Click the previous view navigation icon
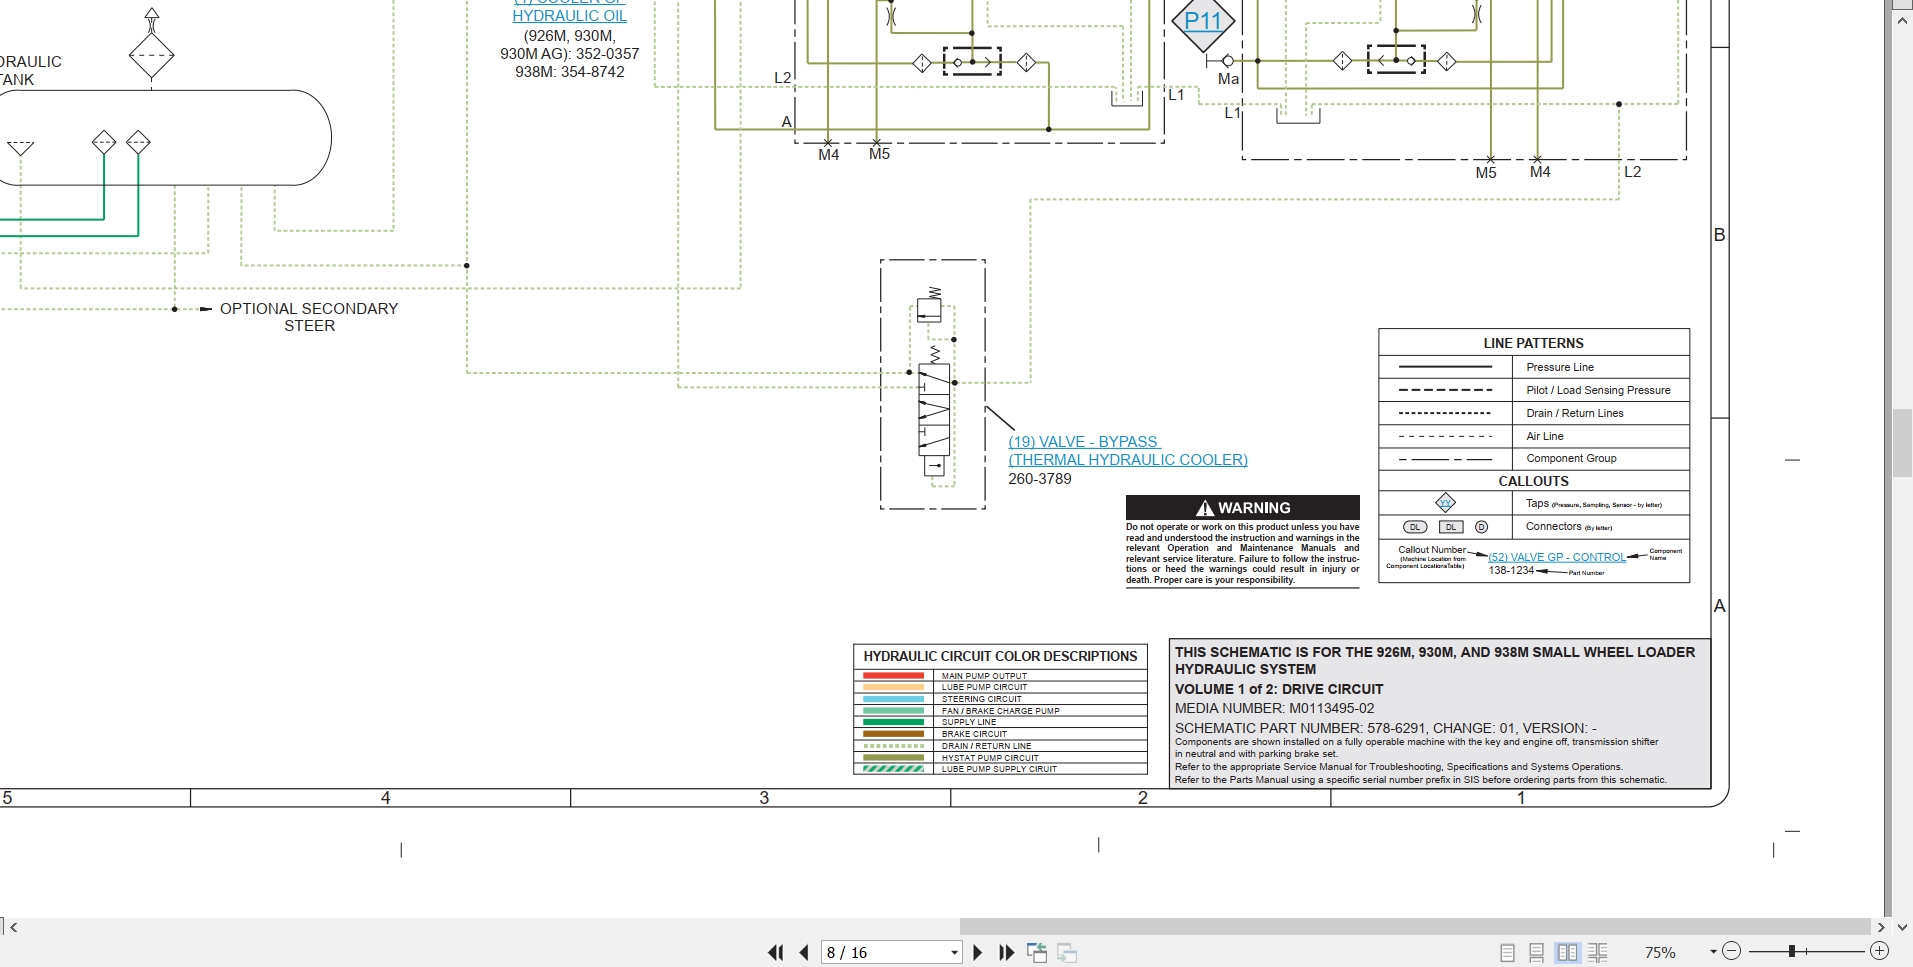This screenshot has height=967, width=1913. tap(1037, 953)
